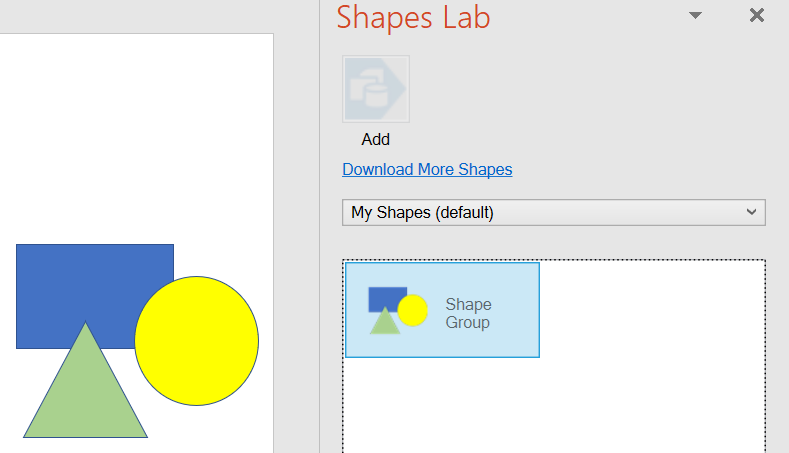Click the "Shape Group" name text

pos(468,313)
